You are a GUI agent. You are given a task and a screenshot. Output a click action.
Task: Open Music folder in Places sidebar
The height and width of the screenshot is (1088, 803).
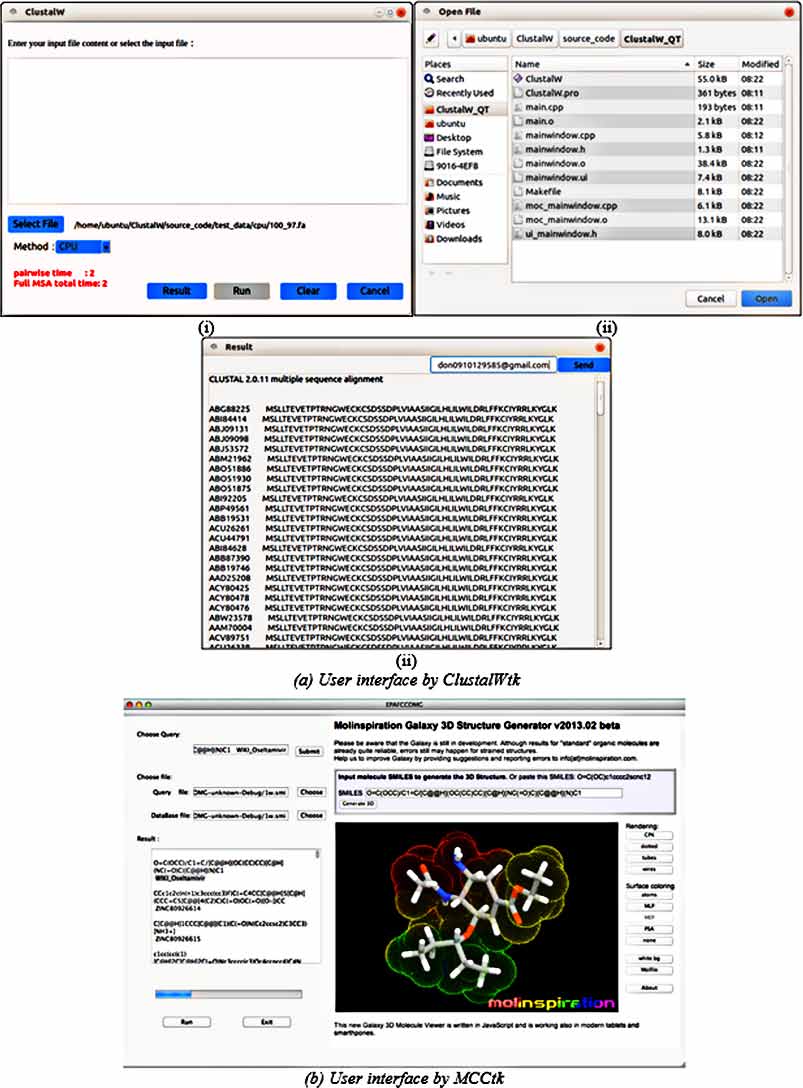pos(442,196)
